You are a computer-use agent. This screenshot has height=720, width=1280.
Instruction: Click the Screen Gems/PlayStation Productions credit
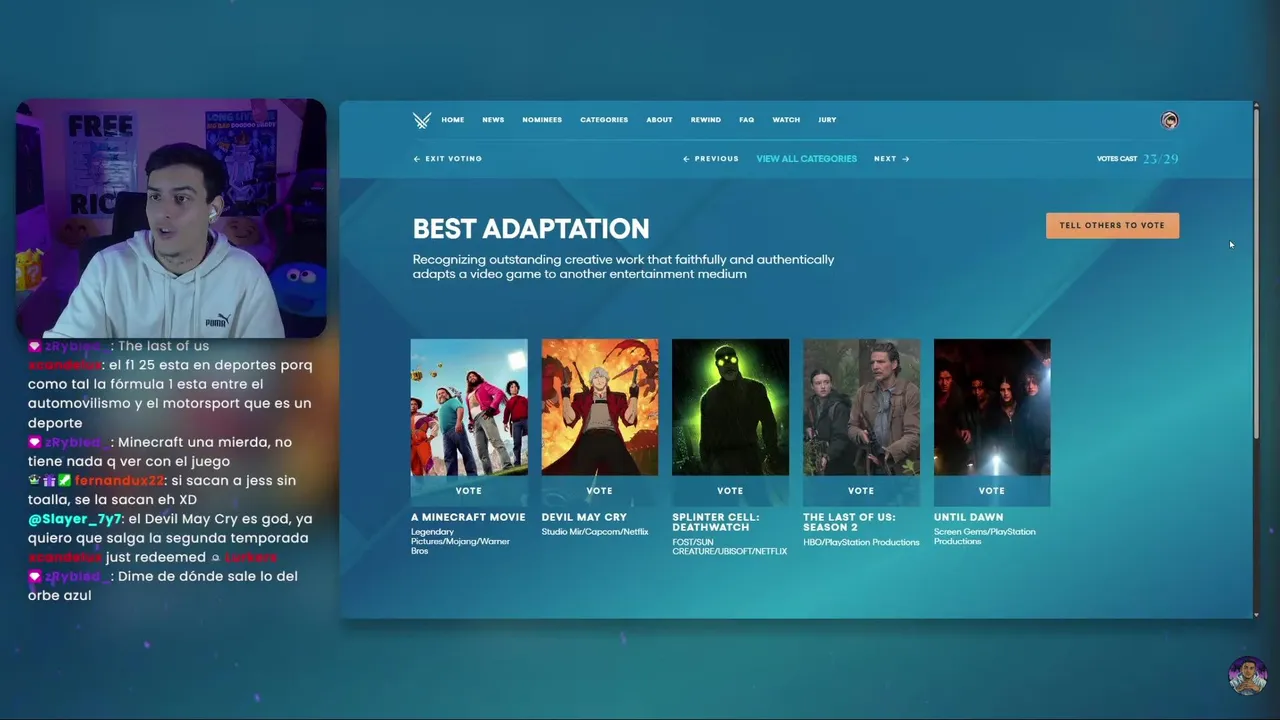pyautogui.click(x=985, y=536)
